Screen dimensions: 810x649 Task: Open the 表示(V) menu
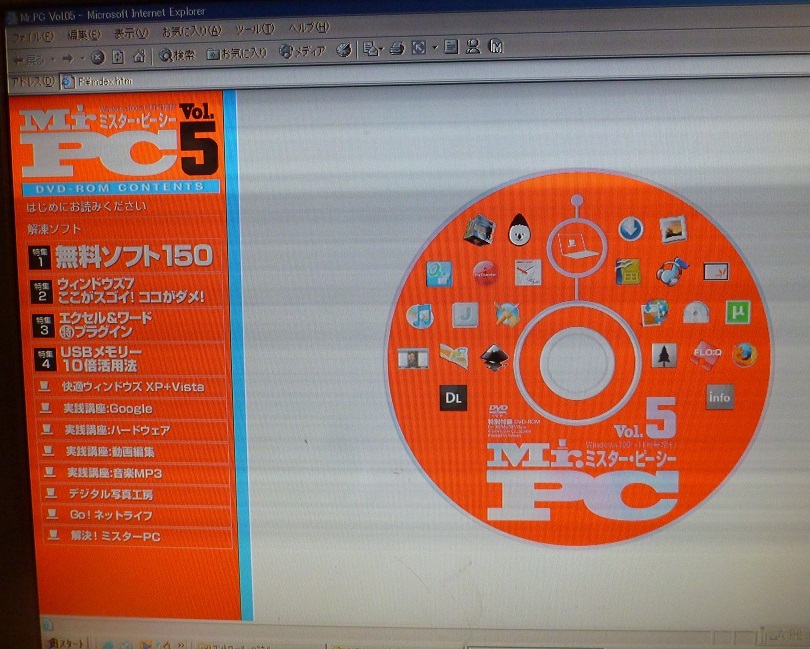[131, 34]
